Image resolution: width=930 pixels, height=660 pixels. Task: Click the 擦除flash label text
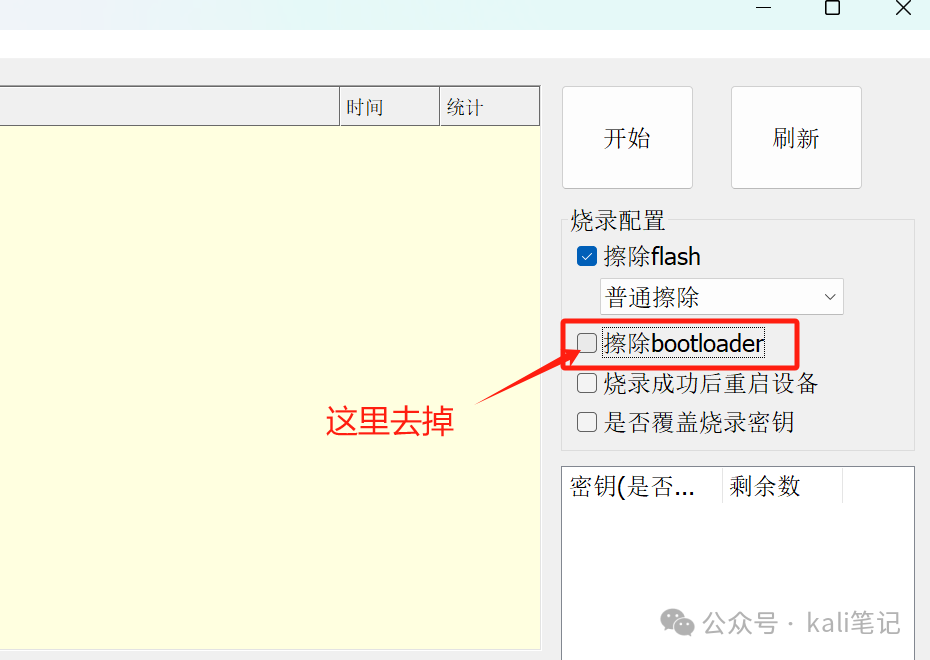pos(652,257)
